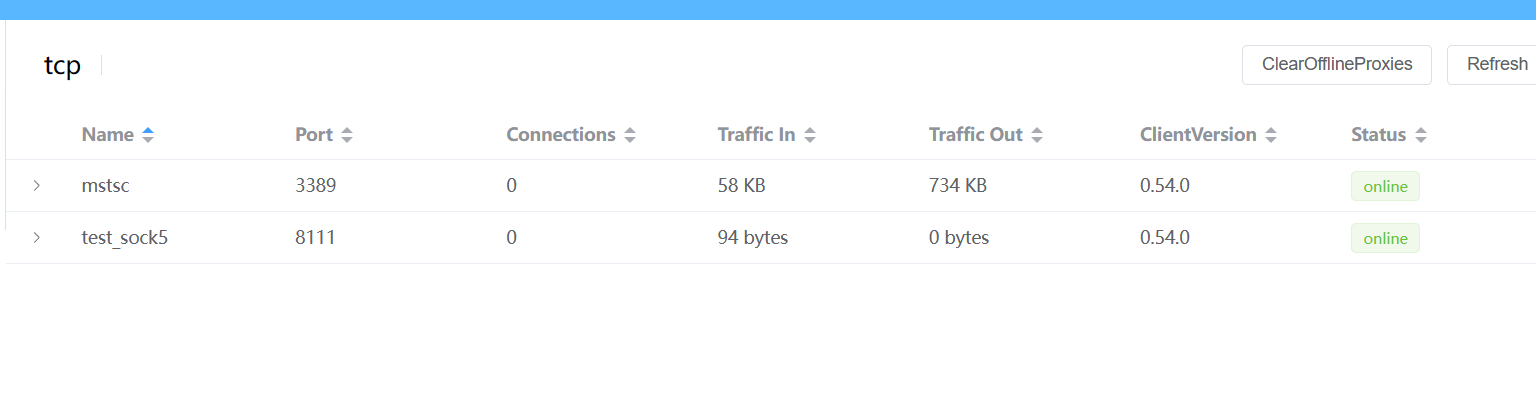Expand the mstsc proxy row
Image resolution: width=1536 pixels, height=394 pixels.
[x=37, y=186]
